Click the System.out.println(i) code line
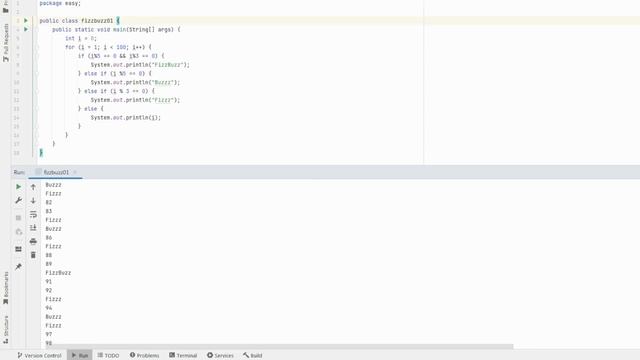The width and height of the screenshot is (640, 360). [126, 118]
